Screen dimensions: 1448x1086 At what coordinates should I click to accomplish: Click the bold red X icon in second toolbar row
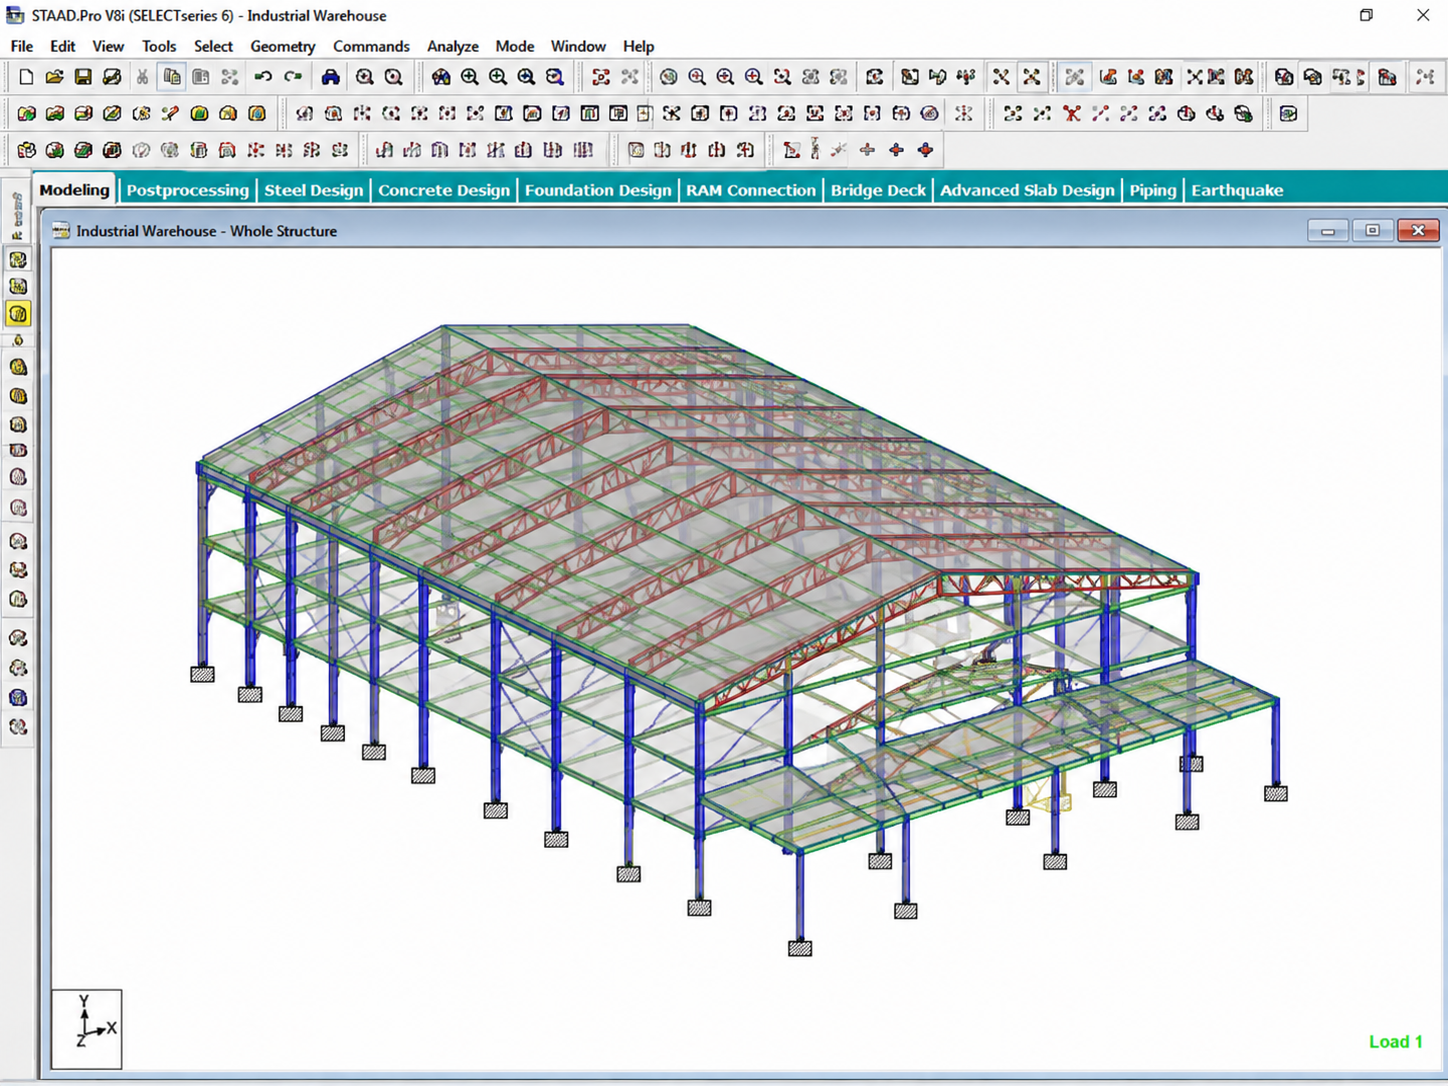pos(1072,114)
